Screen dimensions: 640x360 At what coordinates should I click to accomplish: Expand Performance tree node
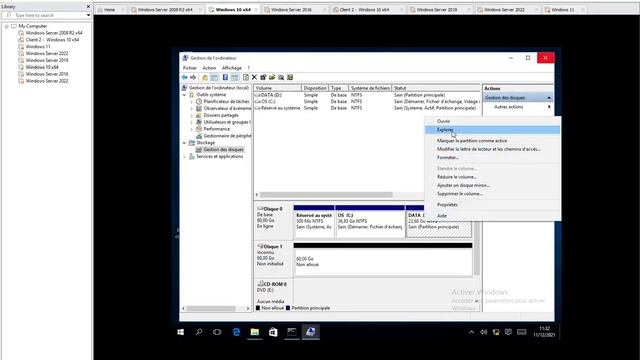pyautogui.click(x=191, y=129)
